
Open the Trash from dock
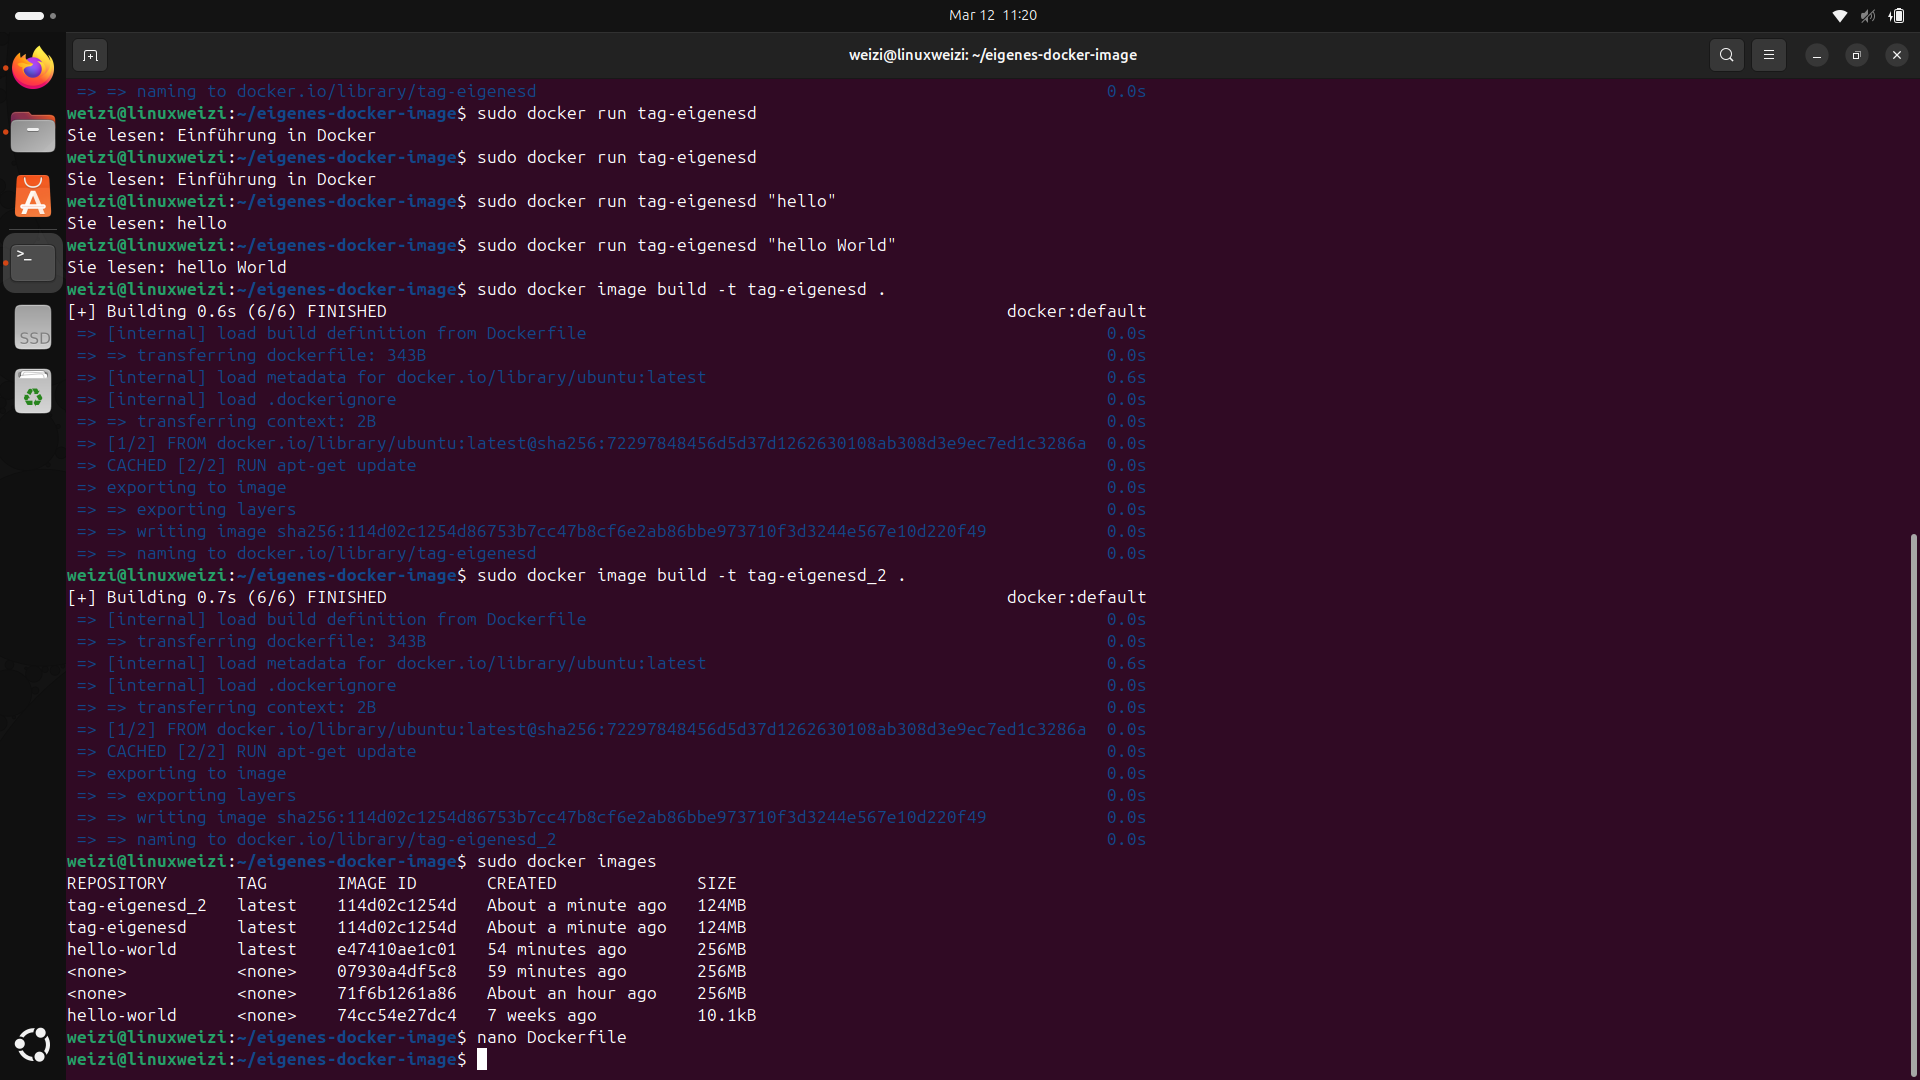pos(33,392)
